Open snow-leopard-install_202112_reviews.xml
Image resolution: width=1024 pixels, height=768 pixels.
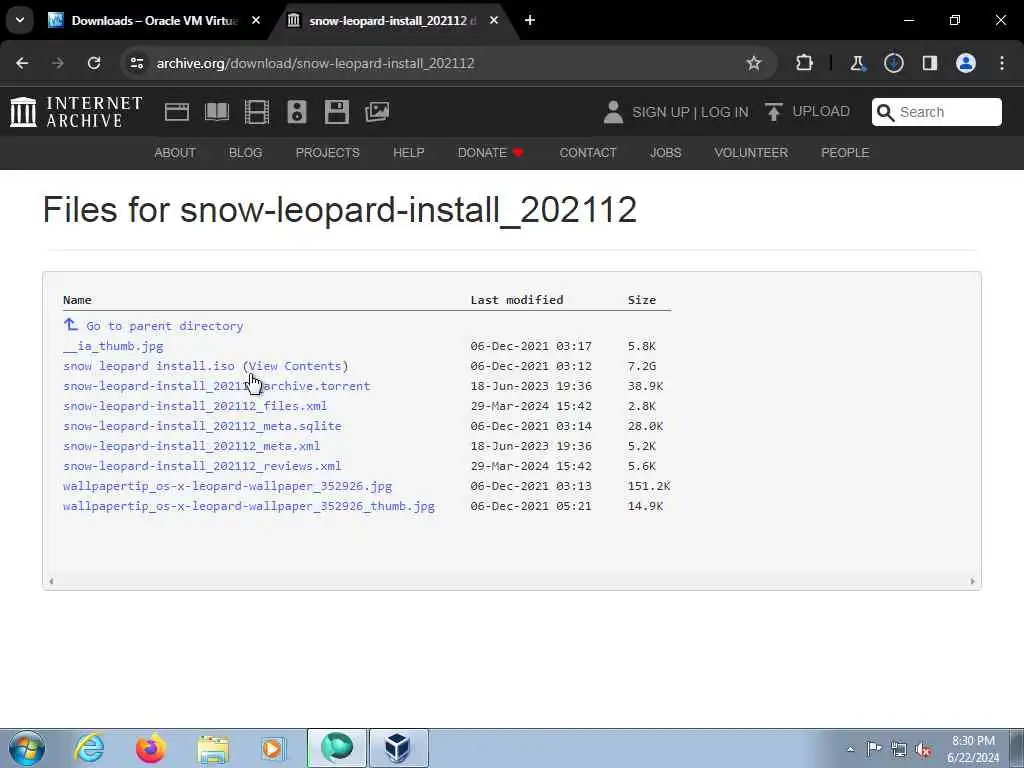[x=202, y=466]
